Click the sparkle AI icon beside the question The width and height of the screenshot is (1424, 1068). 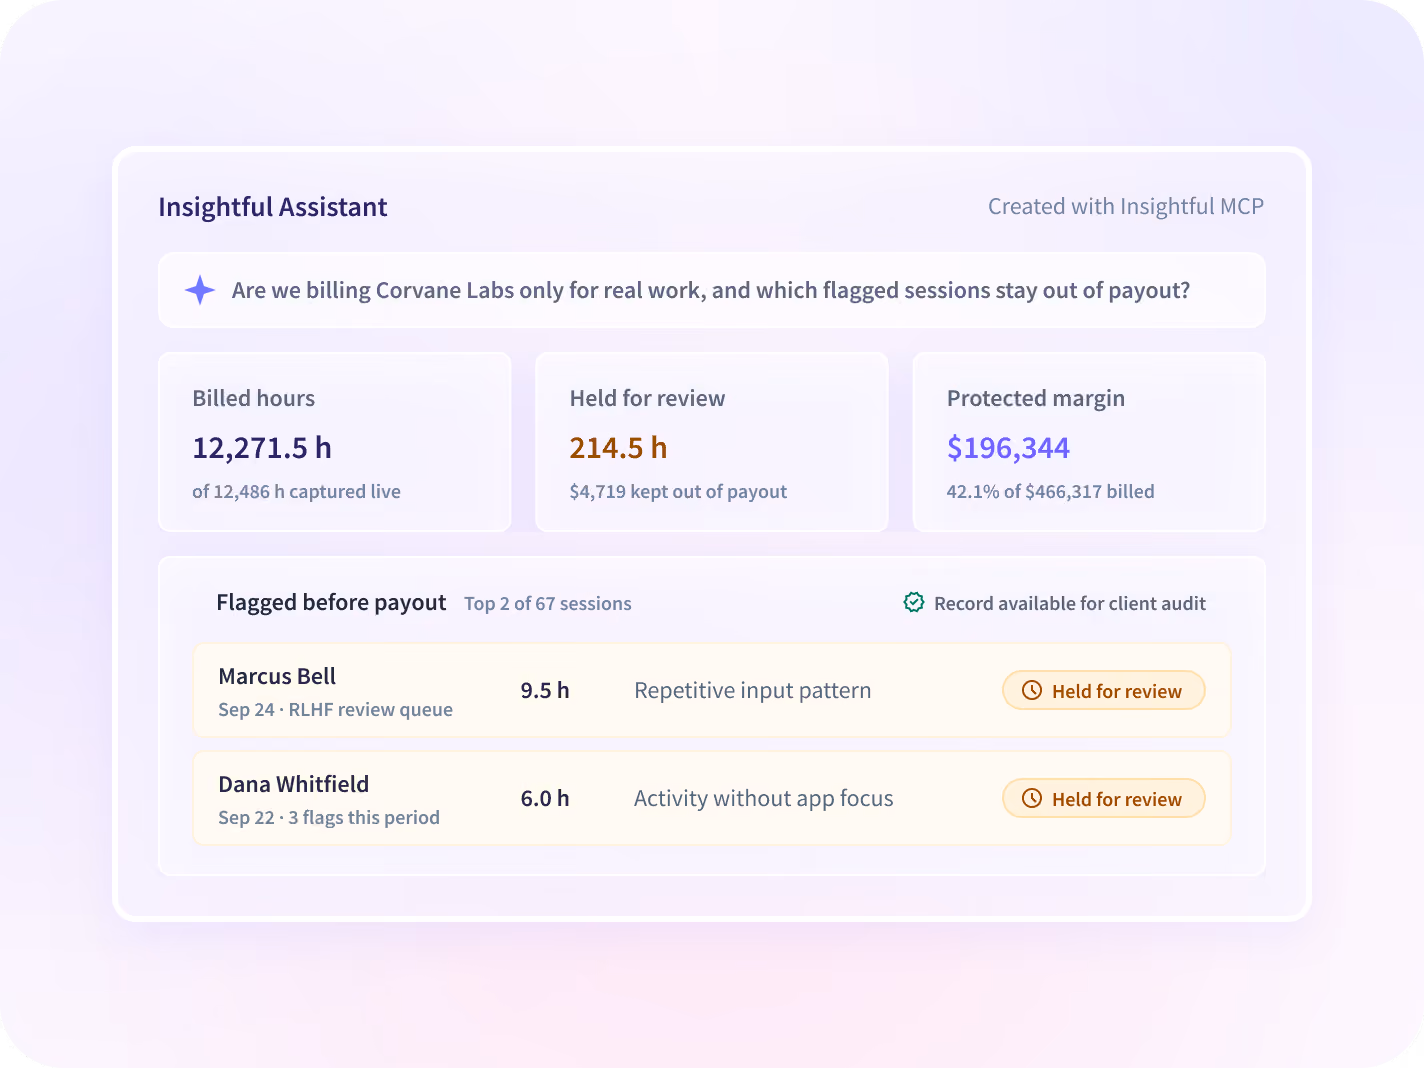click(200, 290)
